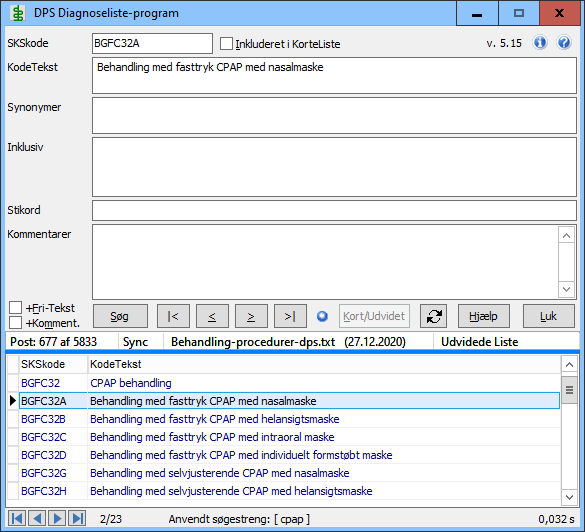The height and width of the screenshot is (532, 585).
Task: Click row selector arrow for BGFC32A
Action: click(x=13, y=401)
